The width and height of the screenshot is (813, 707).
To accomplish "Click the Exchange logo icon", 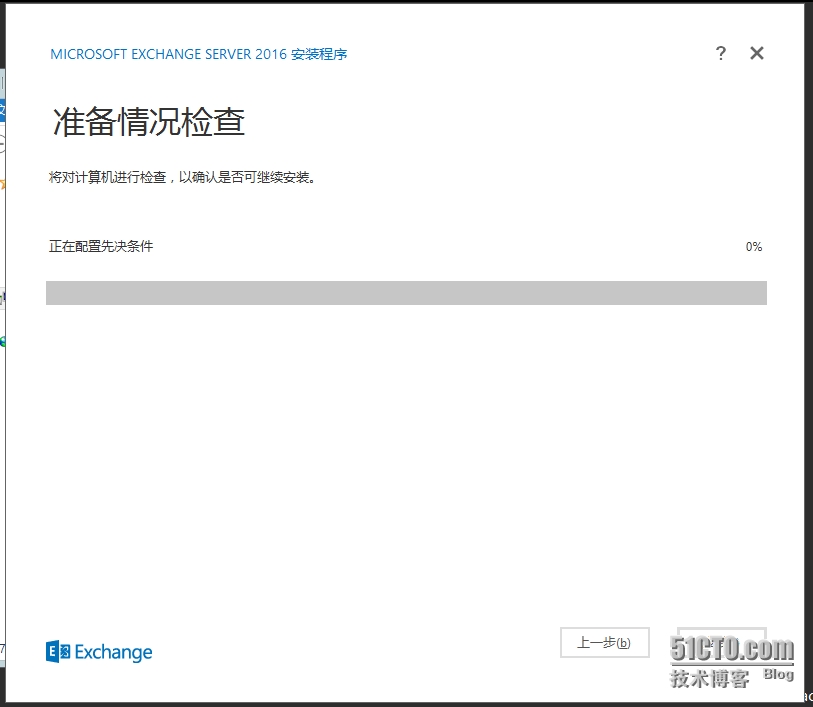I will click(x=58, y=652).
